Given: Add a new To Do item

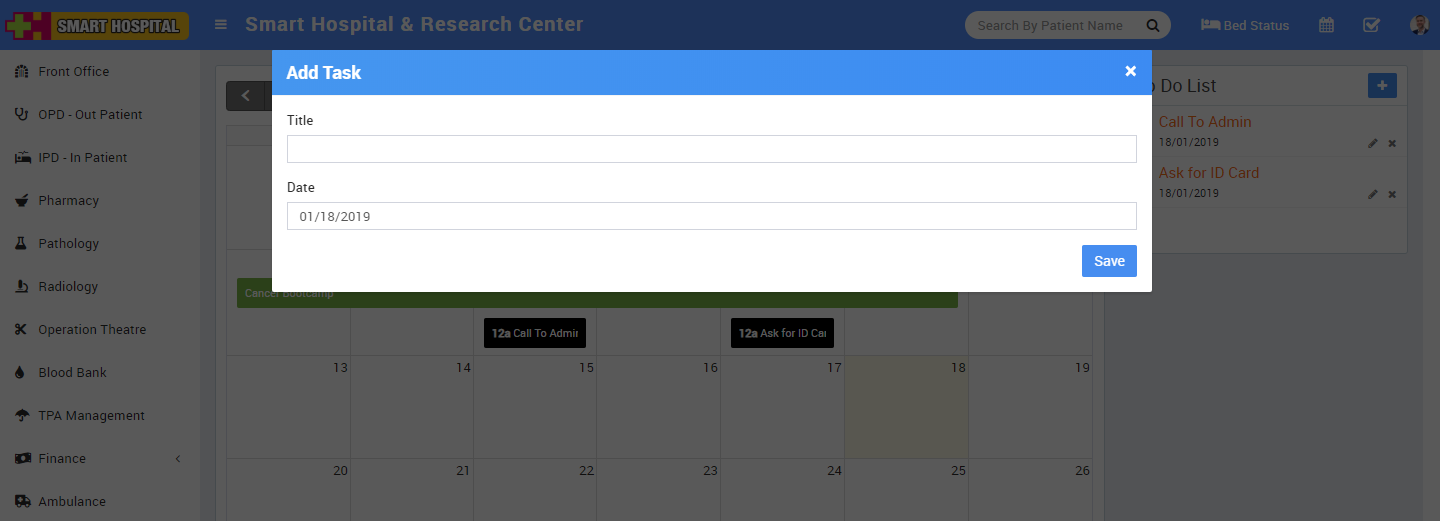Looking at the screenshot, I should [1382, 86].
